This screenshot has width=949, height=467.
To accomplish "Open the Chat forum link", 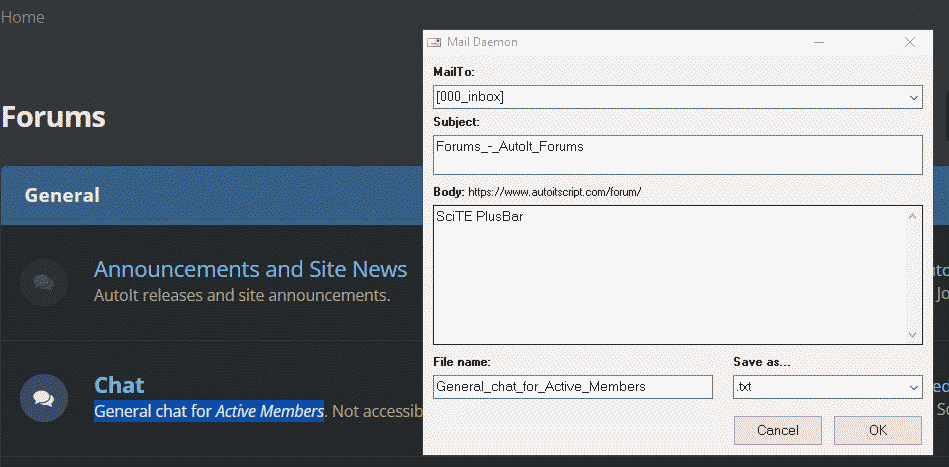I will tap(119, 385).
